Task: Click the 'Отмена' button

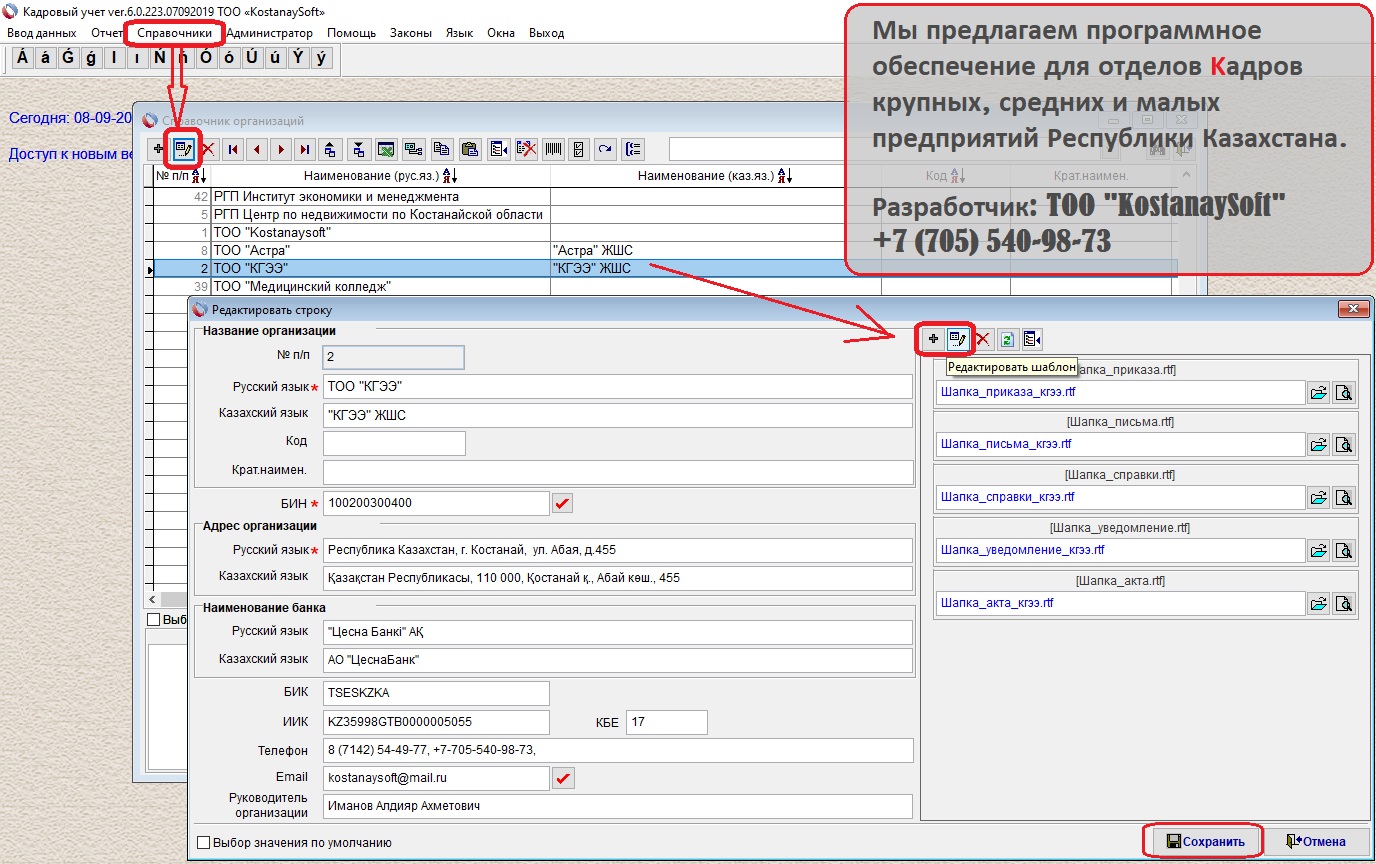Action: point(1316,841)
